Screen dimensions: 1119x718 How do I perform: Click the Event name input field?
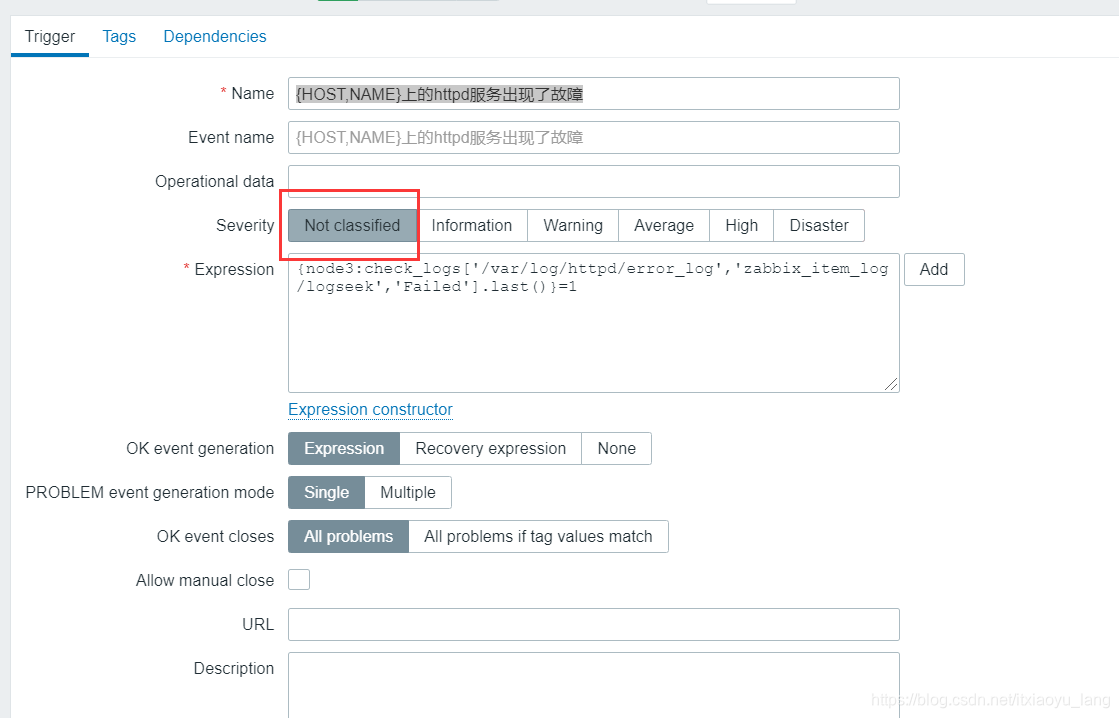(593, 138)
